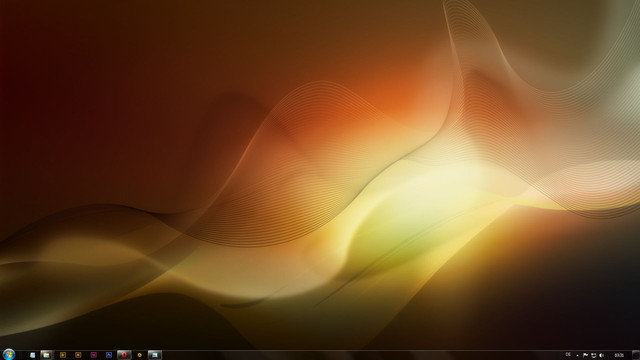The width and height of the screenshot is (640, 360).
Task: Launch the orange square Adobe icon
Action: pos(78,355)
